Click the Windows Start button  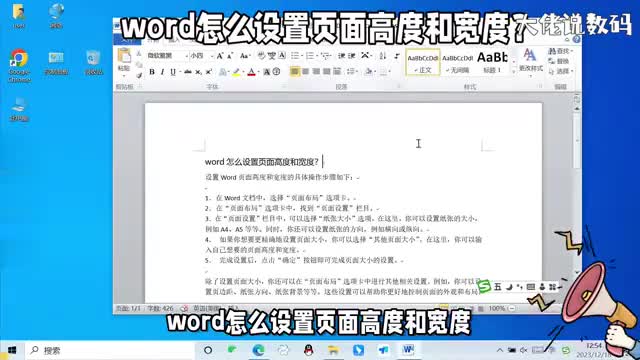tap(12, 350)
